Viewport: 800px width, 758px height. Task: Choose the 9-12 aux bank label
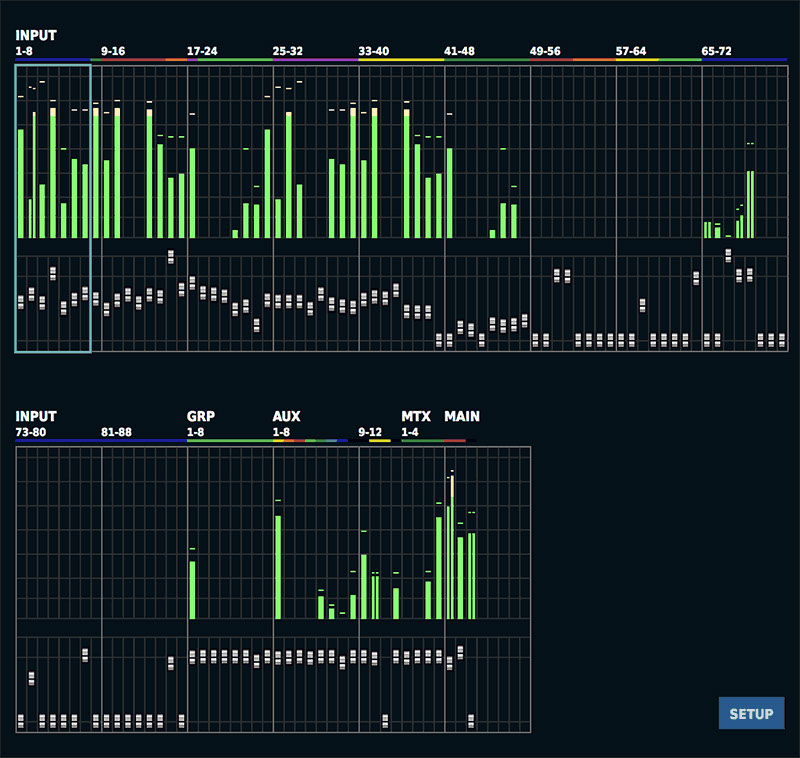coord(370,432)
